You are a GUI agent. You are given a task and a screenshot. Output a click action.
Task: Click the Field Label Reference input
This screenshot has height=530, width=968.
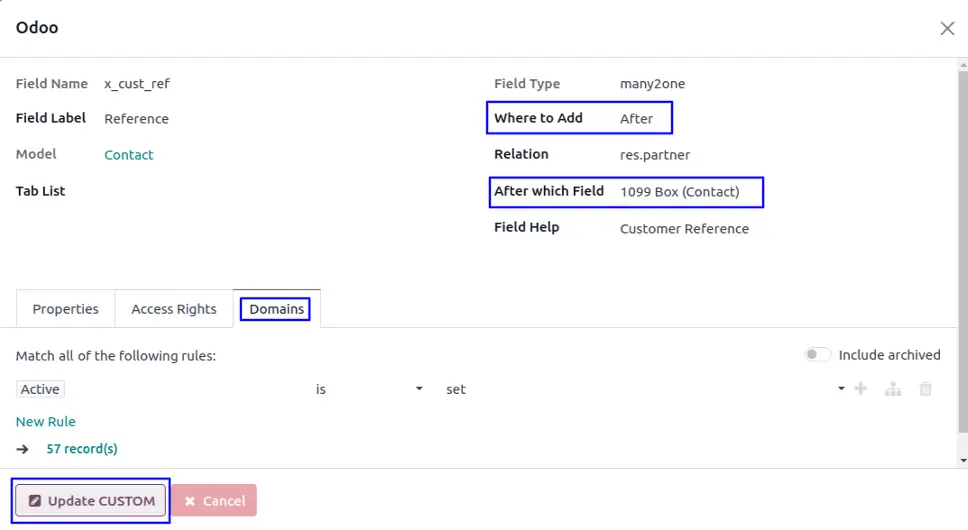(x=137, y=119)
